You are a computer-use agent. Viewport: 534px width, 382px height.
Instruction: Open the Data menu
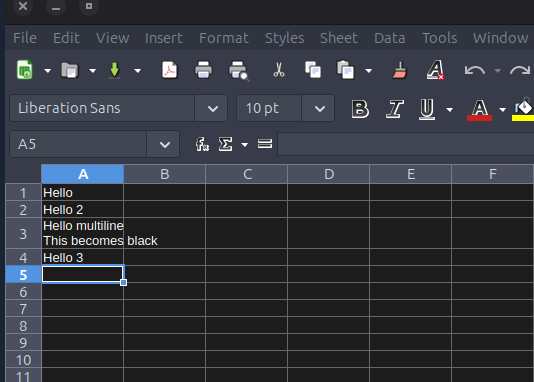[390, 38]
